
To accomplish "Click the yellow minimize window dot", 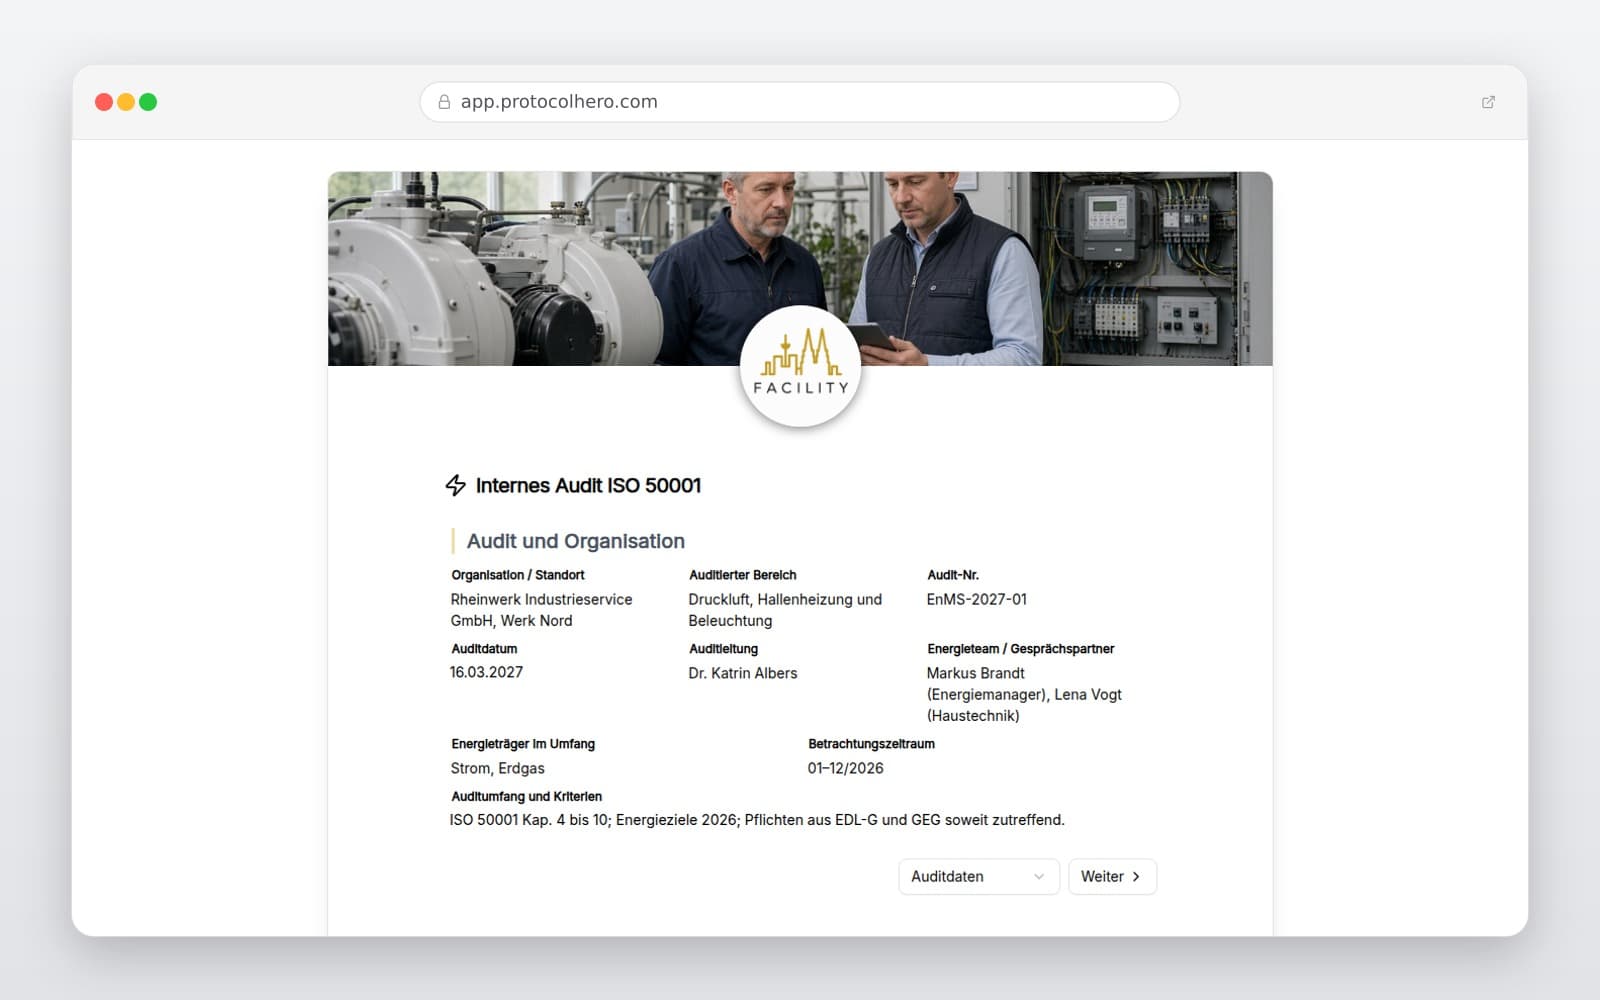I will pos(126,102).
